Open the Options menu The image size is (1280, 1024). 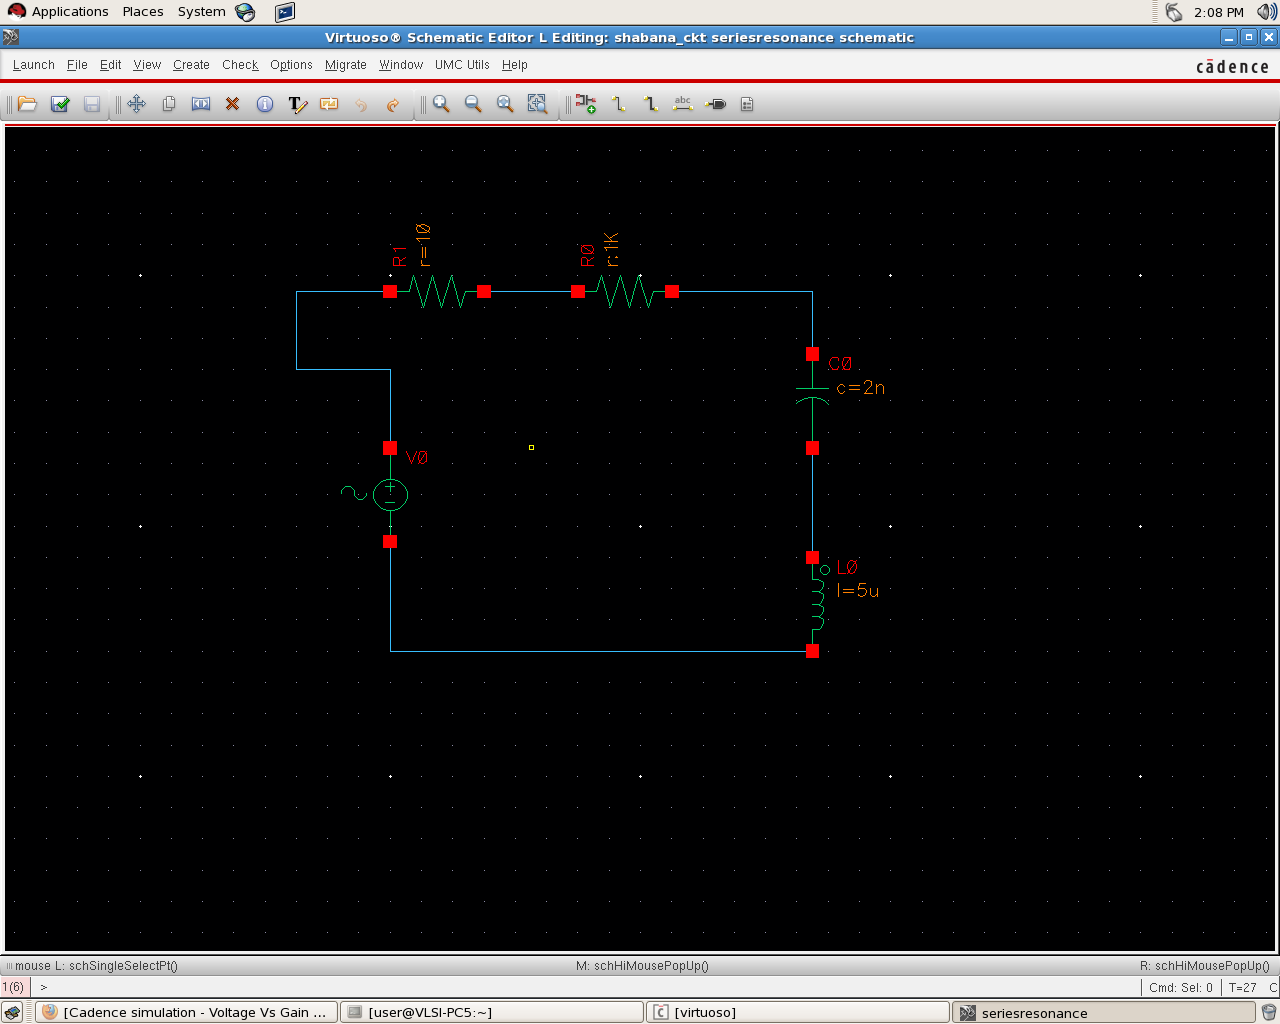(x=291, y=65)
